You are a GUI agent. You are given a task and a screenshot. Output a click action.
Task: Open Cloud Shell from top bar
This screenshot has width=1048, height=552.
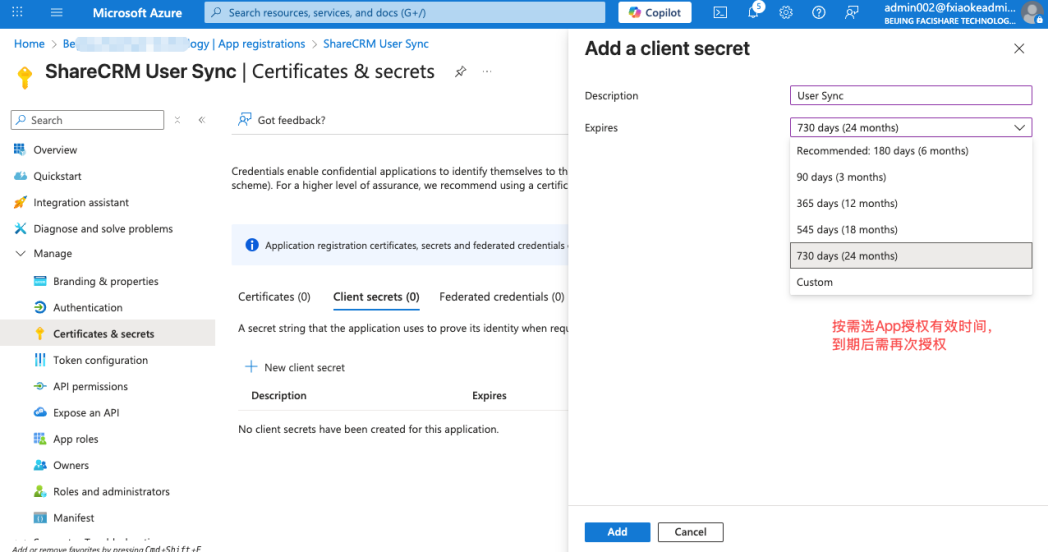(720, 13)
